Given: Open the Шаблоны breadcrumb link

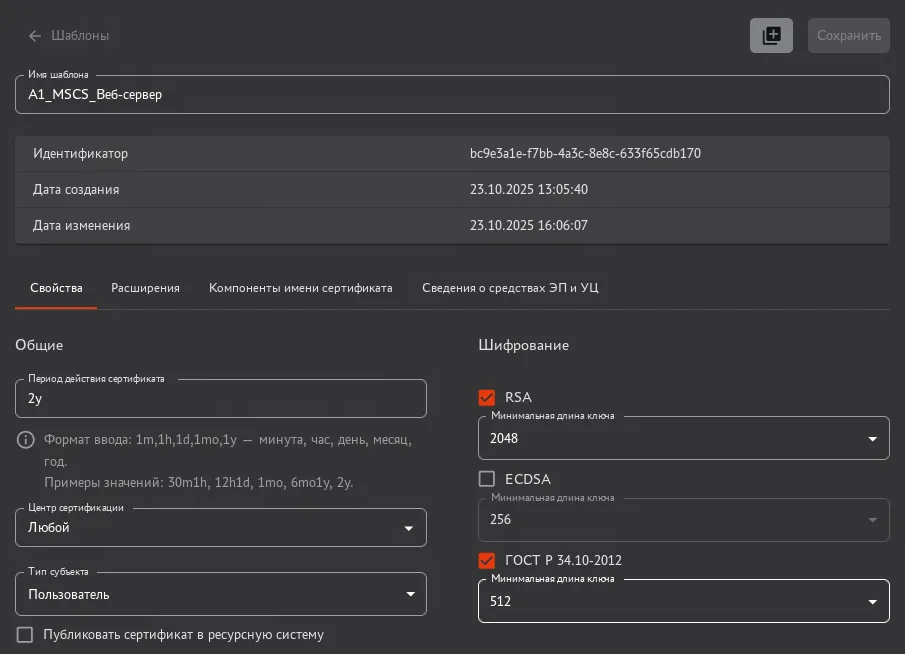Looking at the screenshot, I should tap(80, 35).
